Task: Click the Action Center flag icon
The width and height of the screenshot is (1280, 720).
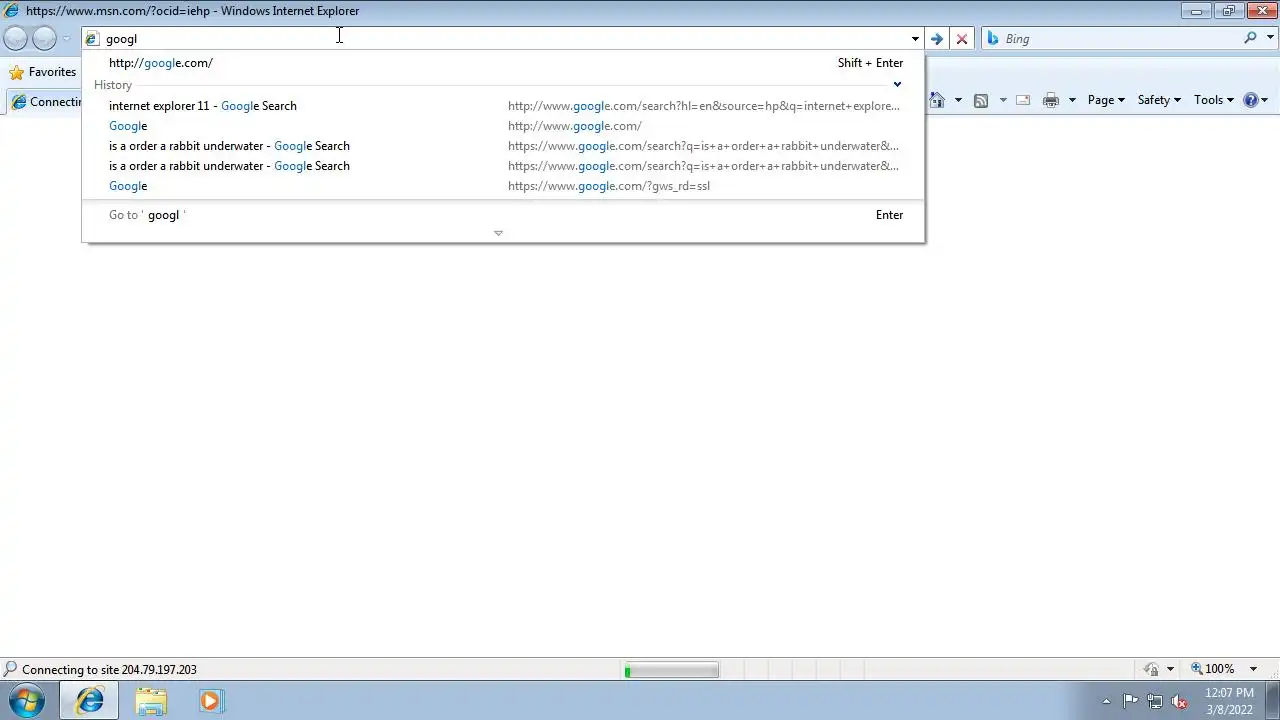Action: pyautogui.click(x=1130, y=701)
